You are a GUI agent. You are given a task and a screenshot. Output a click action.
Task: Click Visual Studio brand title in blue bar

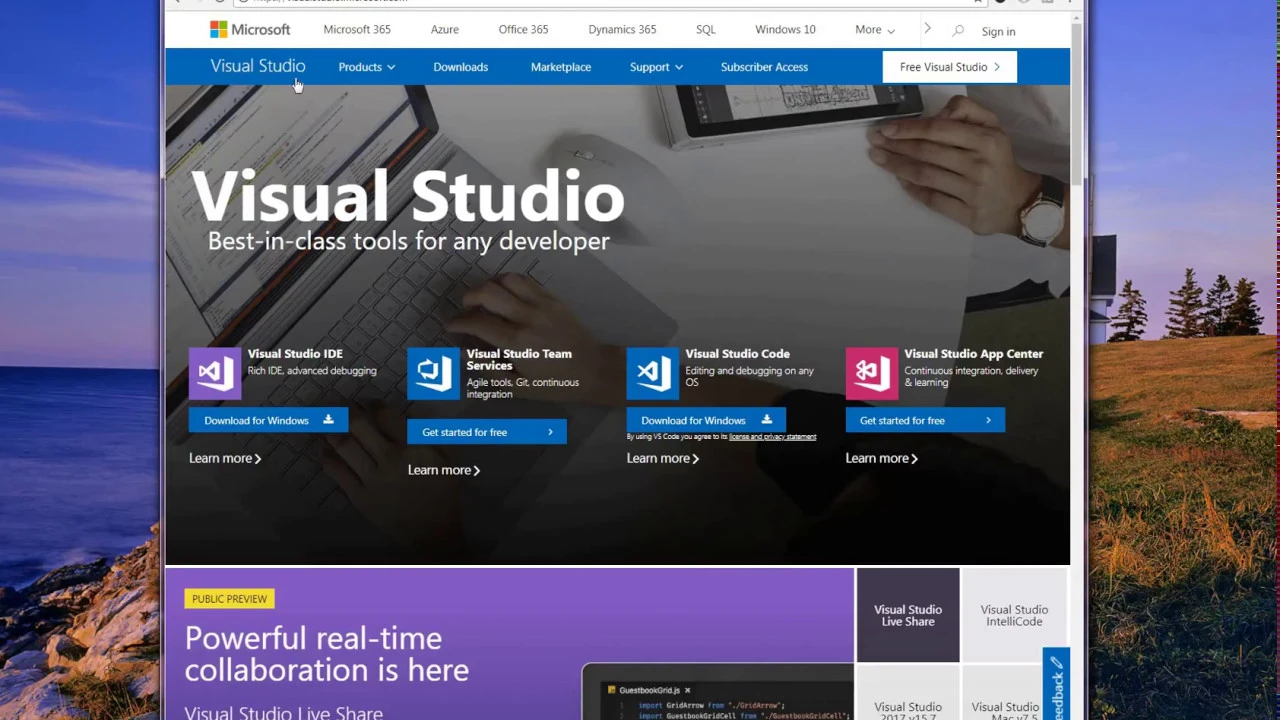tap(257, 66)
